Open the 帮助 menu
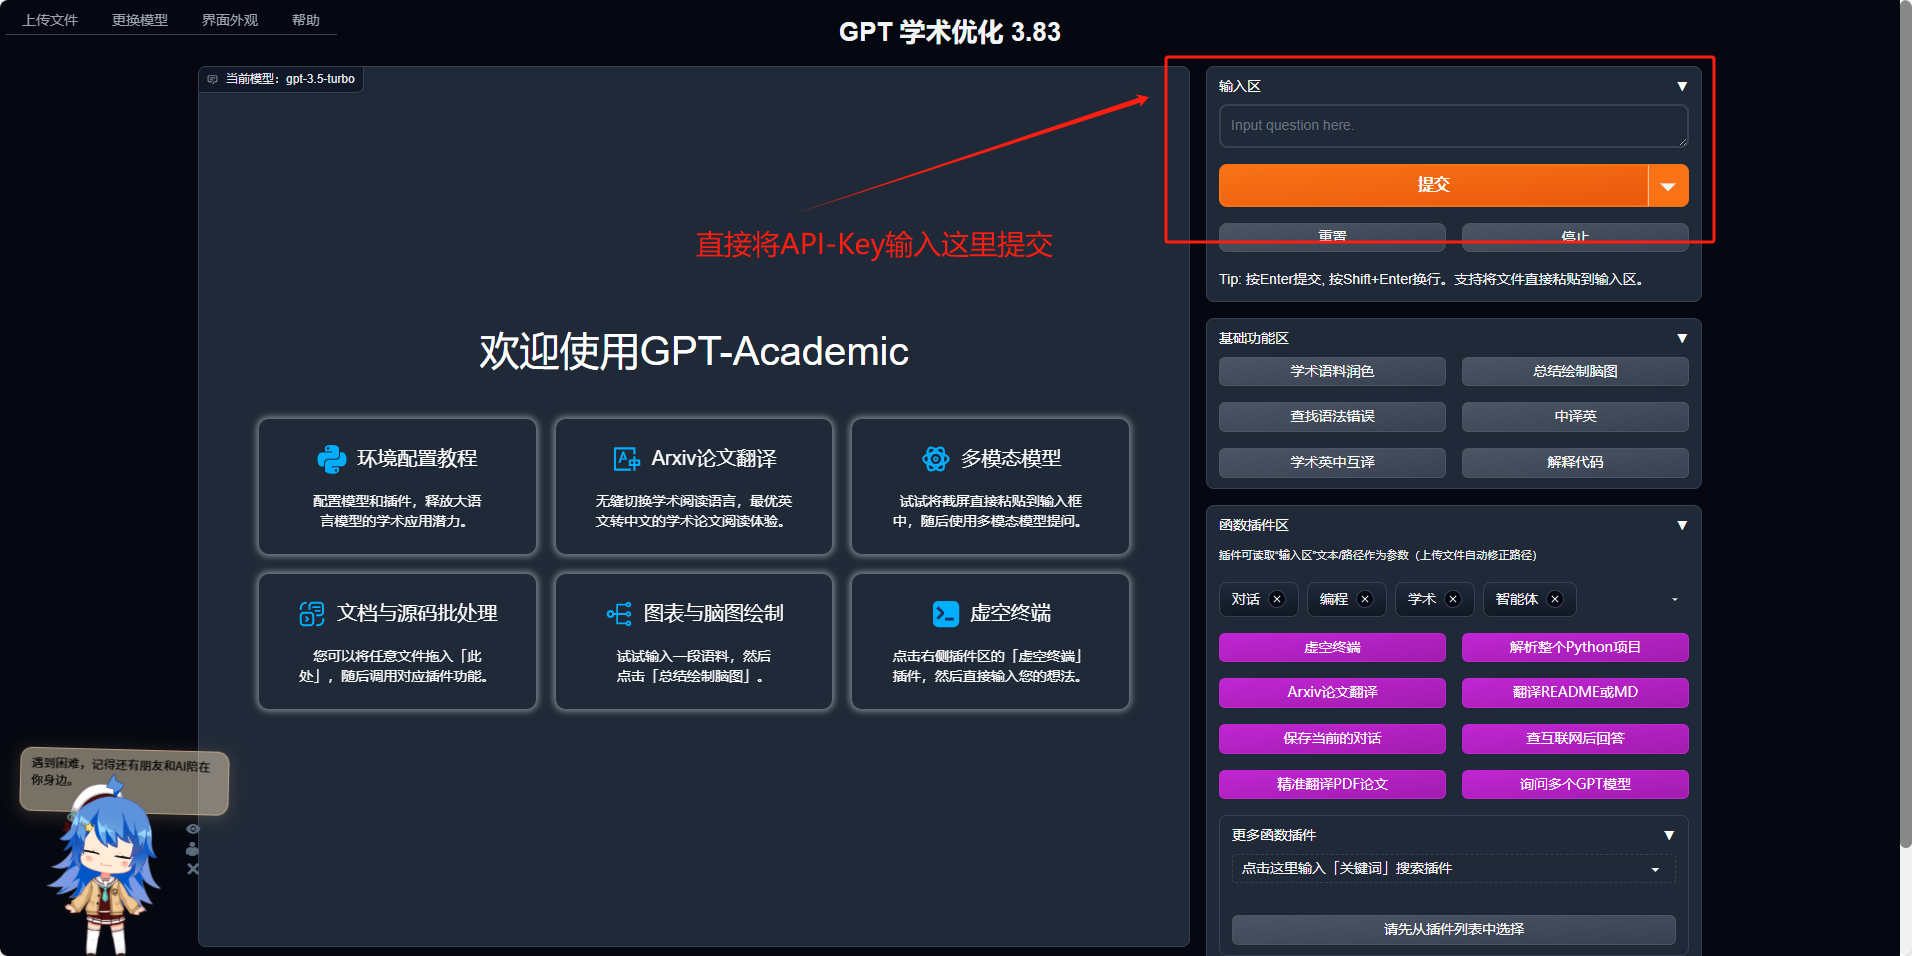The width and height of the screenshot is (1912, 956). [306, 20]
